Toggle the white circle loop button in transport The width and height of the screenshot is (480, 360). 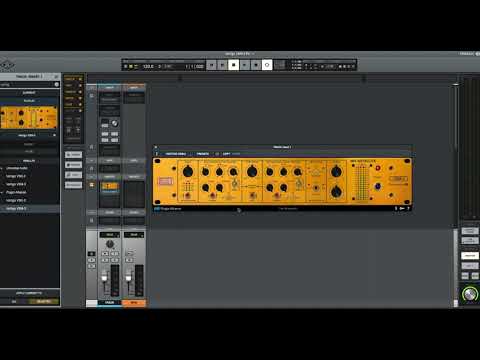coord(267,65)
